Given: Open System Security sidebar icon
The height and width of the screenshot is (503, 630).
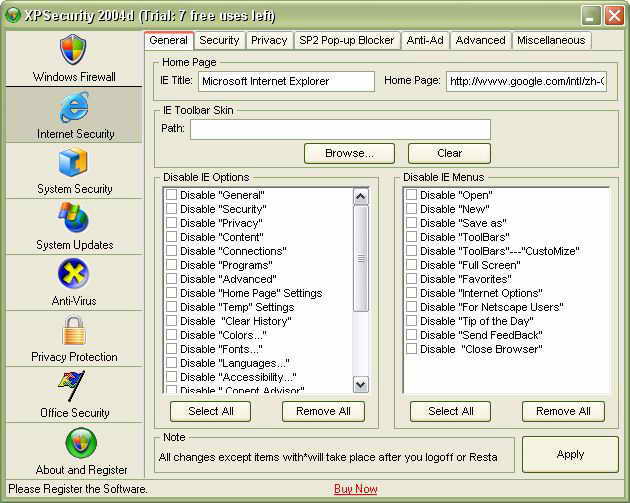Looking at the screenshot, I should pos(74,162).
